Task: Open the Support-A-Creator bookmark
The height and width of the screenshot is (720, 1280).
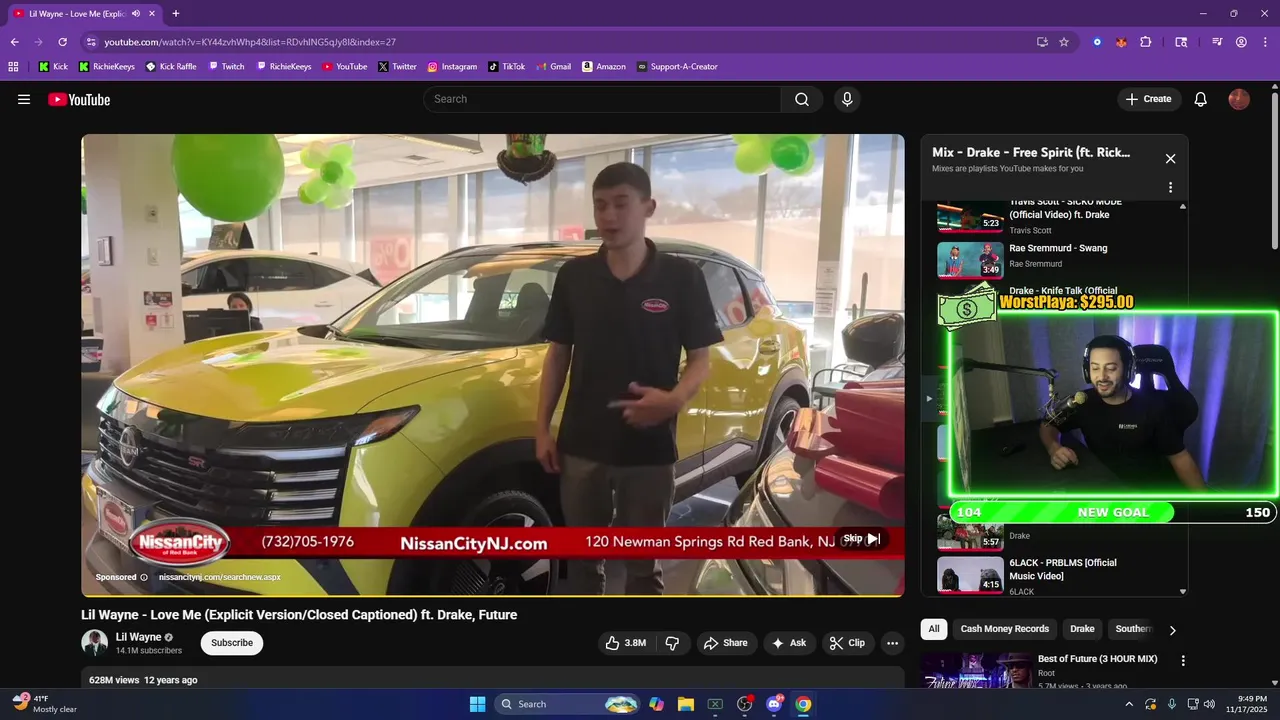Action: coord(677,67)
